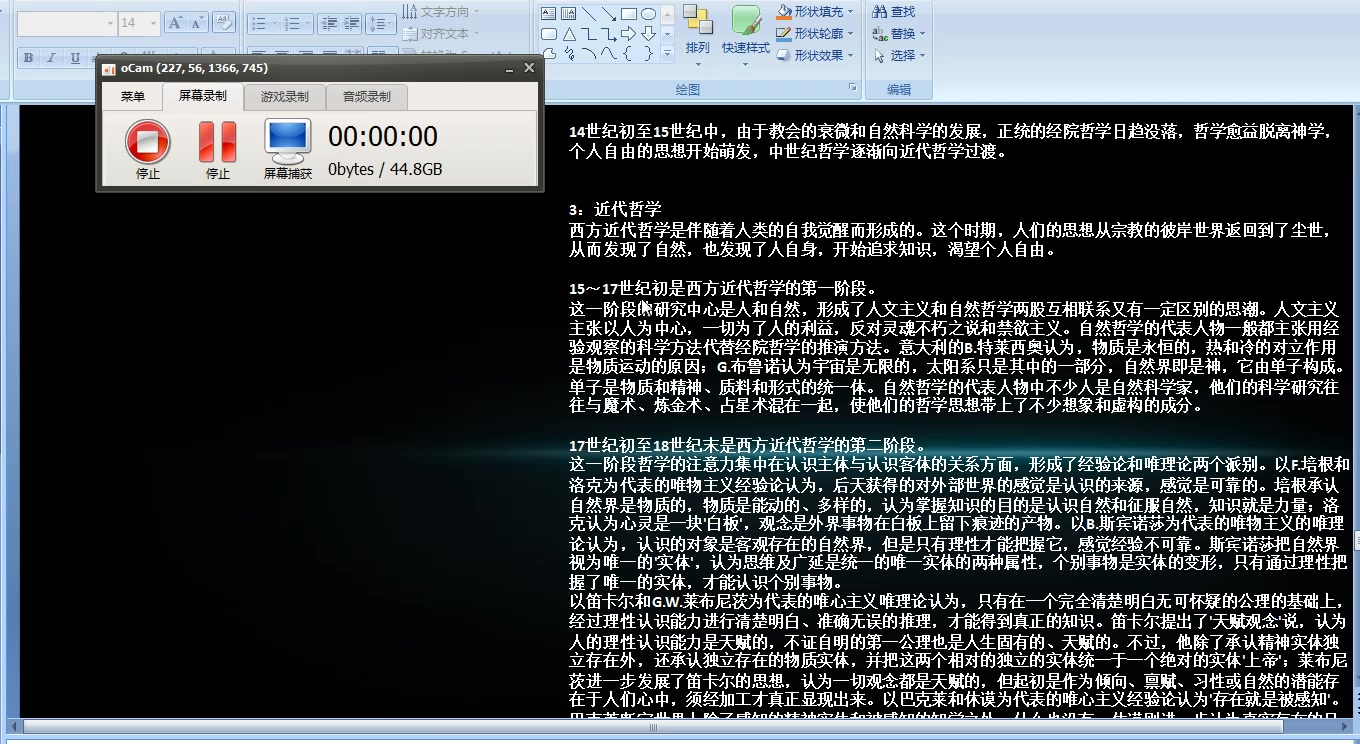The height and width of the screenshot is (744, 1360).
Task: Toggle underline formatting
Action: pyautogui.click(x=75, y=58)
